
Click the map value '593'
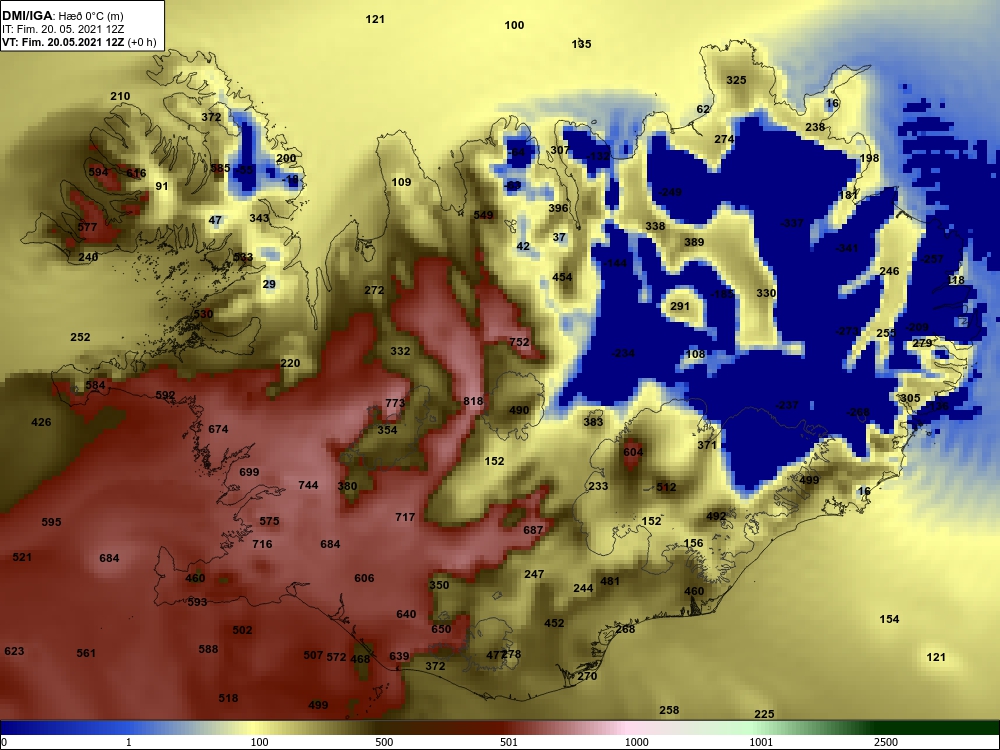coord(197,602)
